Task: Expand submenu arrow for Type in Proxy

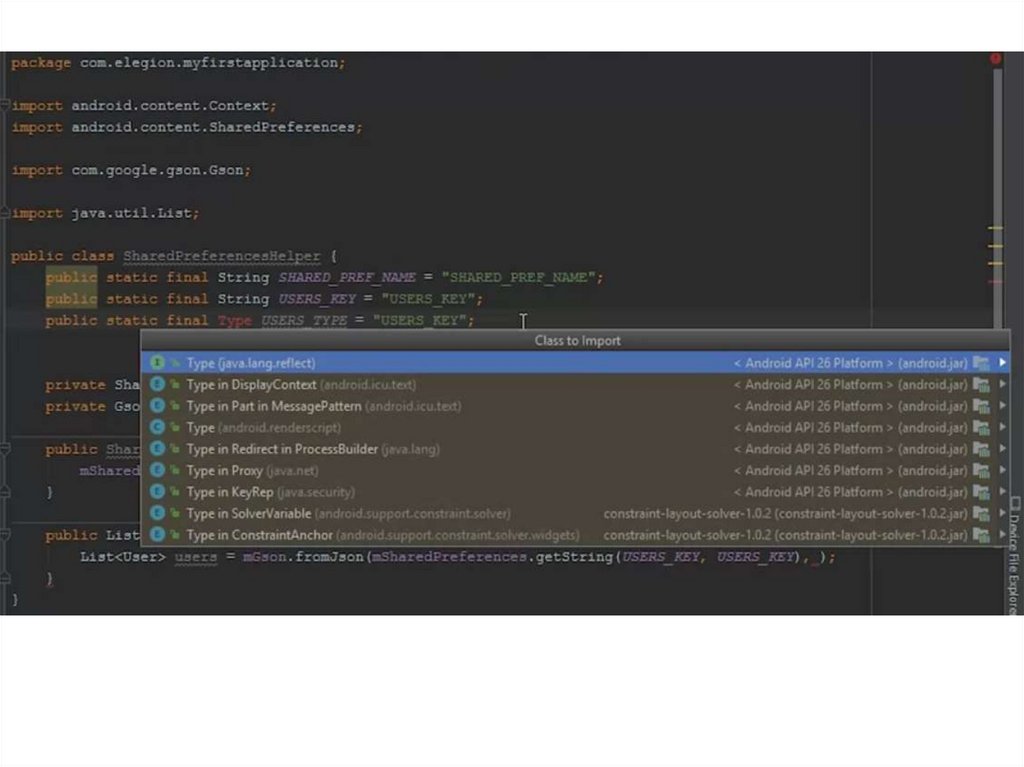Action: point(1002,470)
